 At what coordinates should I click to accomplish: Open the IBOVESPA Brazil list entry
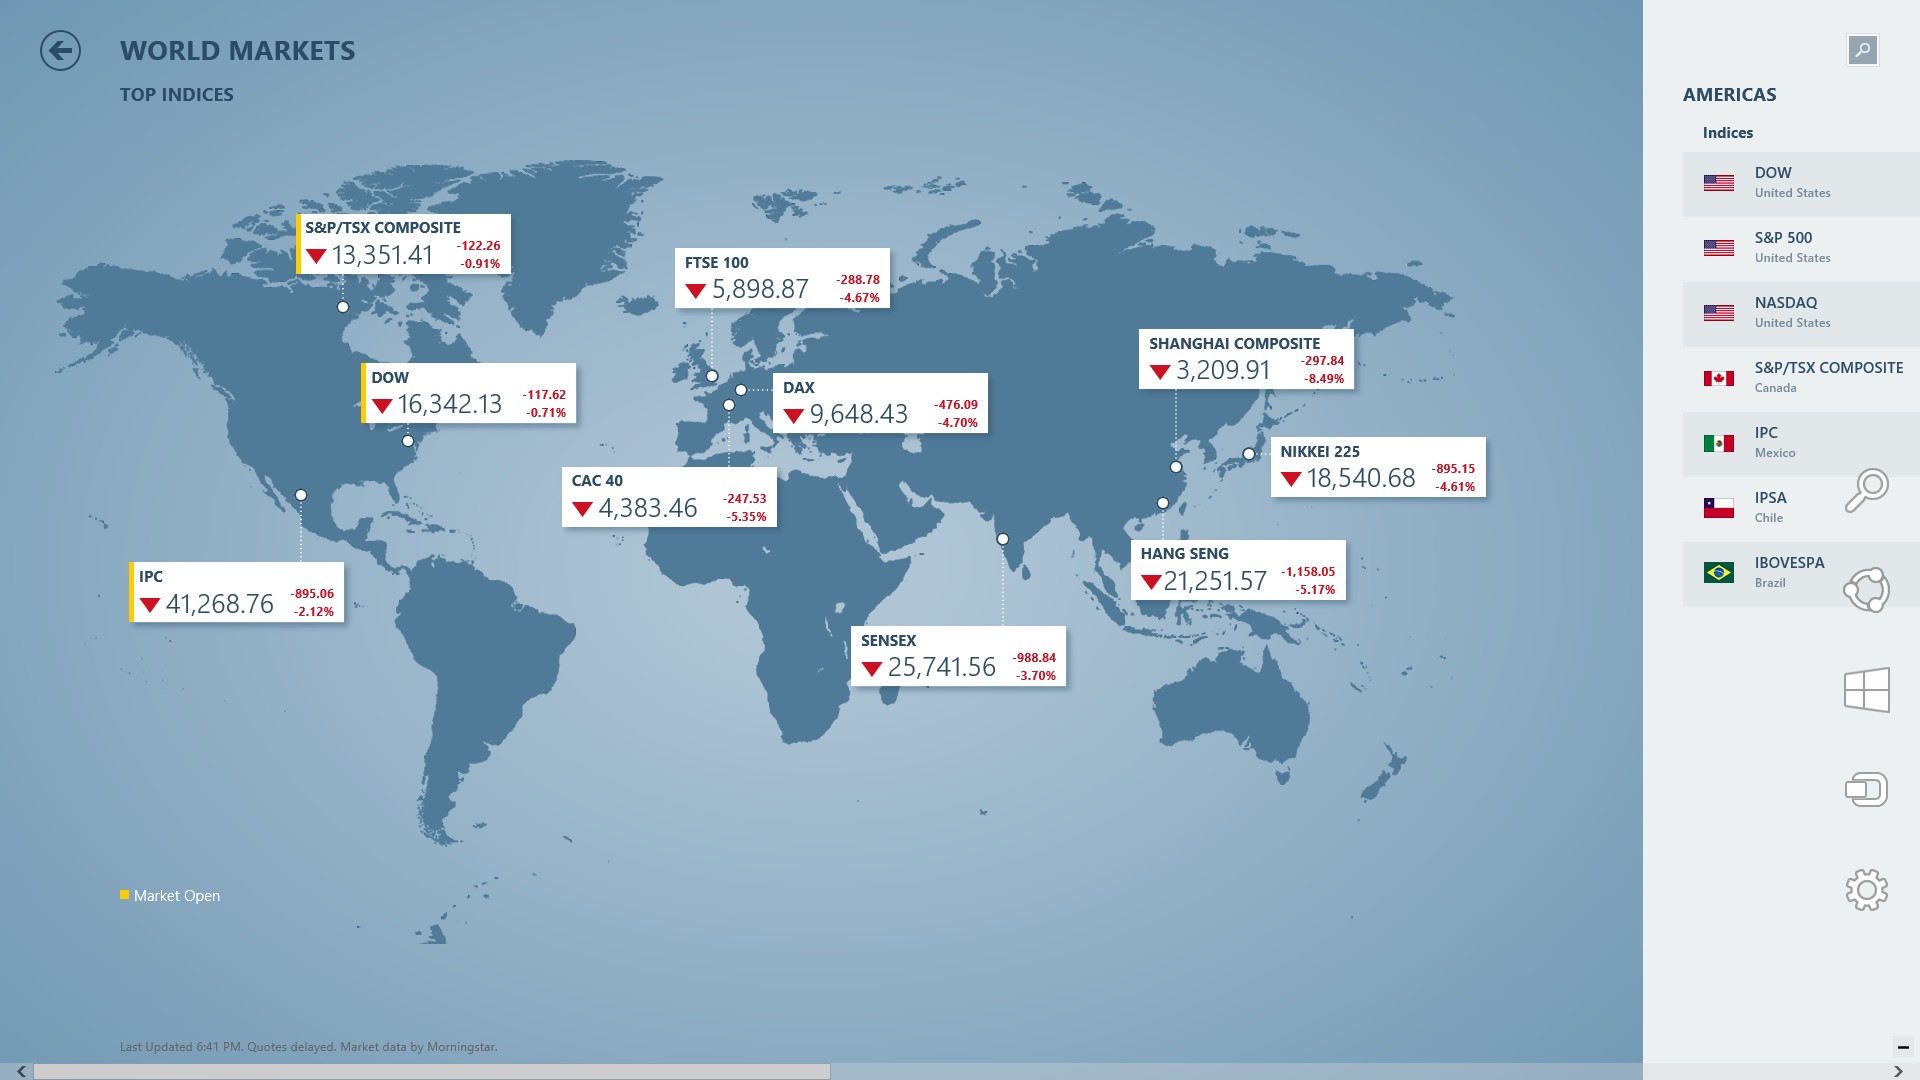[x=1801, y=574]
